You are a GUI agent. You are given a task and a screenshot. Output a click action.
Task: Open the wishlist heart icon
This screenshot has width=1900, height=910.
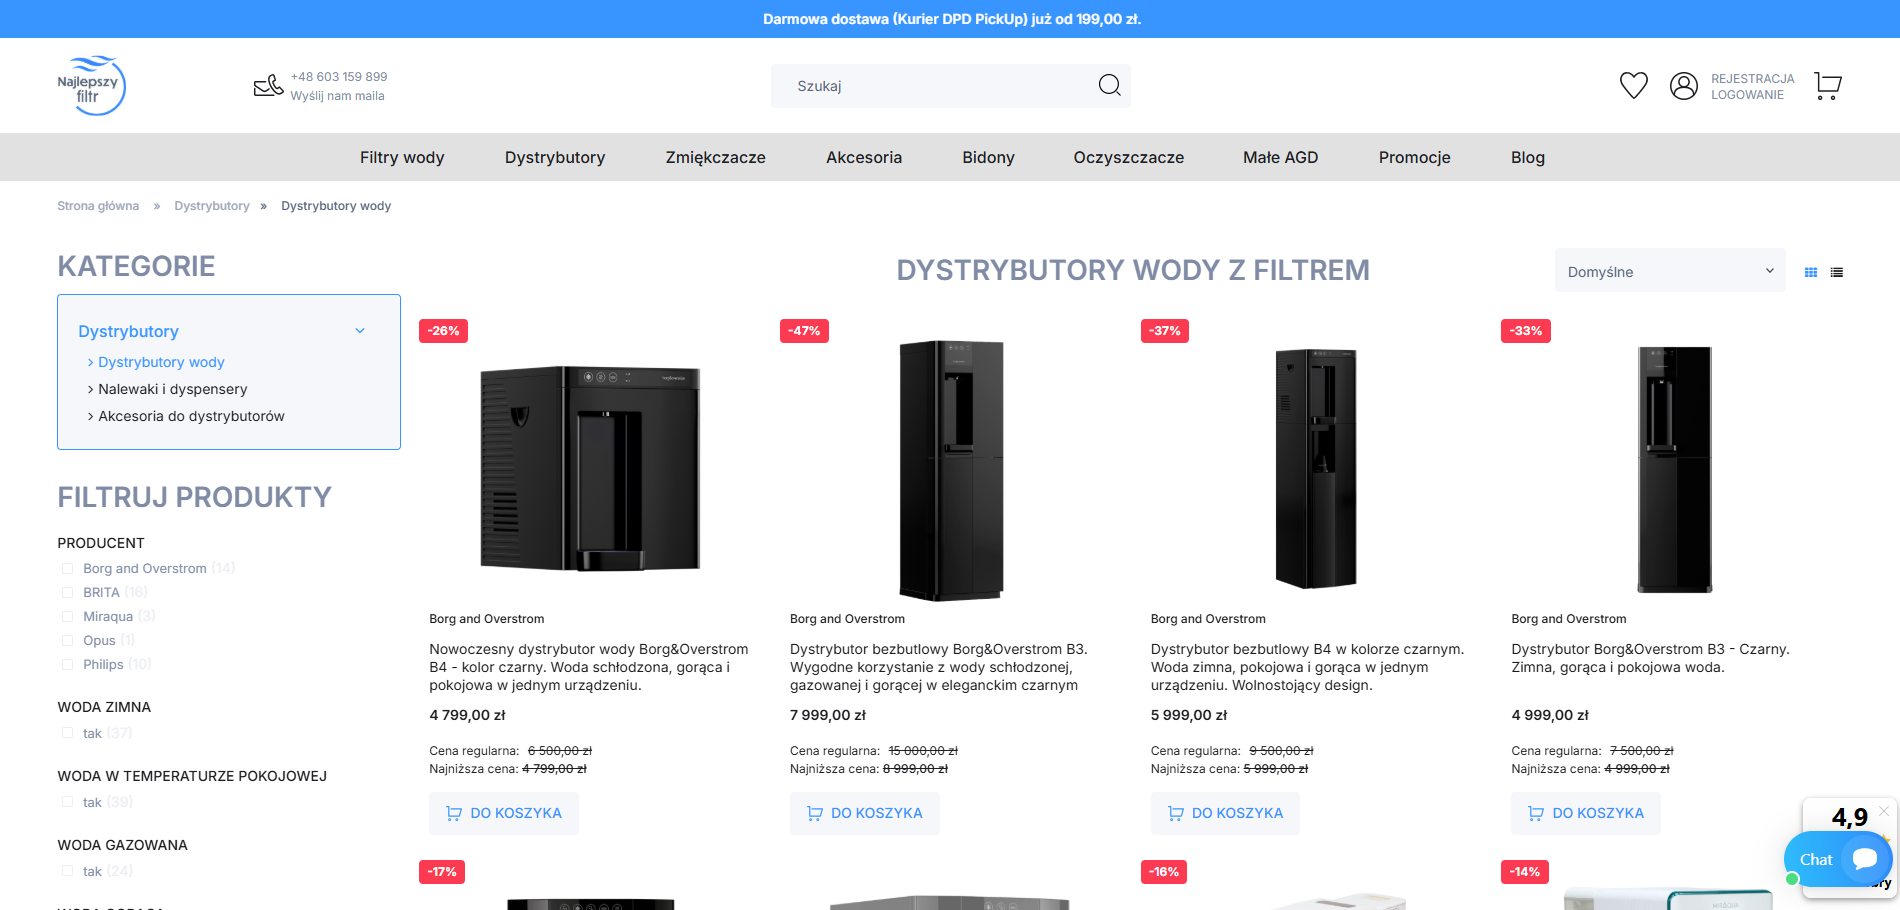pyautogui.click(x=1633, y=86)
